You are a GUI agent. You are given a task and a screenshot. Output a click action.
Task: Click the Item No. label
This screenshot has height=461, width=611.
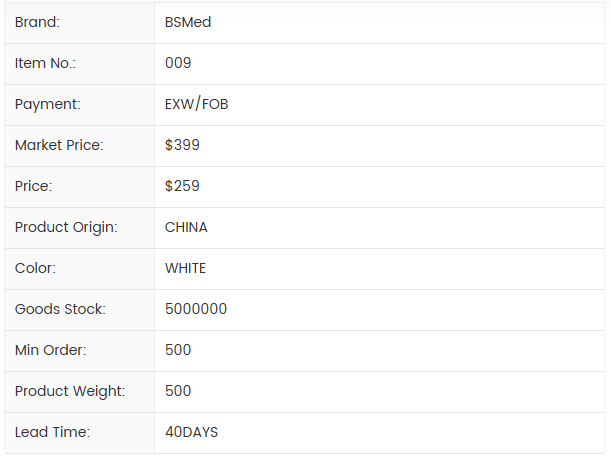(x=45, y=63)
